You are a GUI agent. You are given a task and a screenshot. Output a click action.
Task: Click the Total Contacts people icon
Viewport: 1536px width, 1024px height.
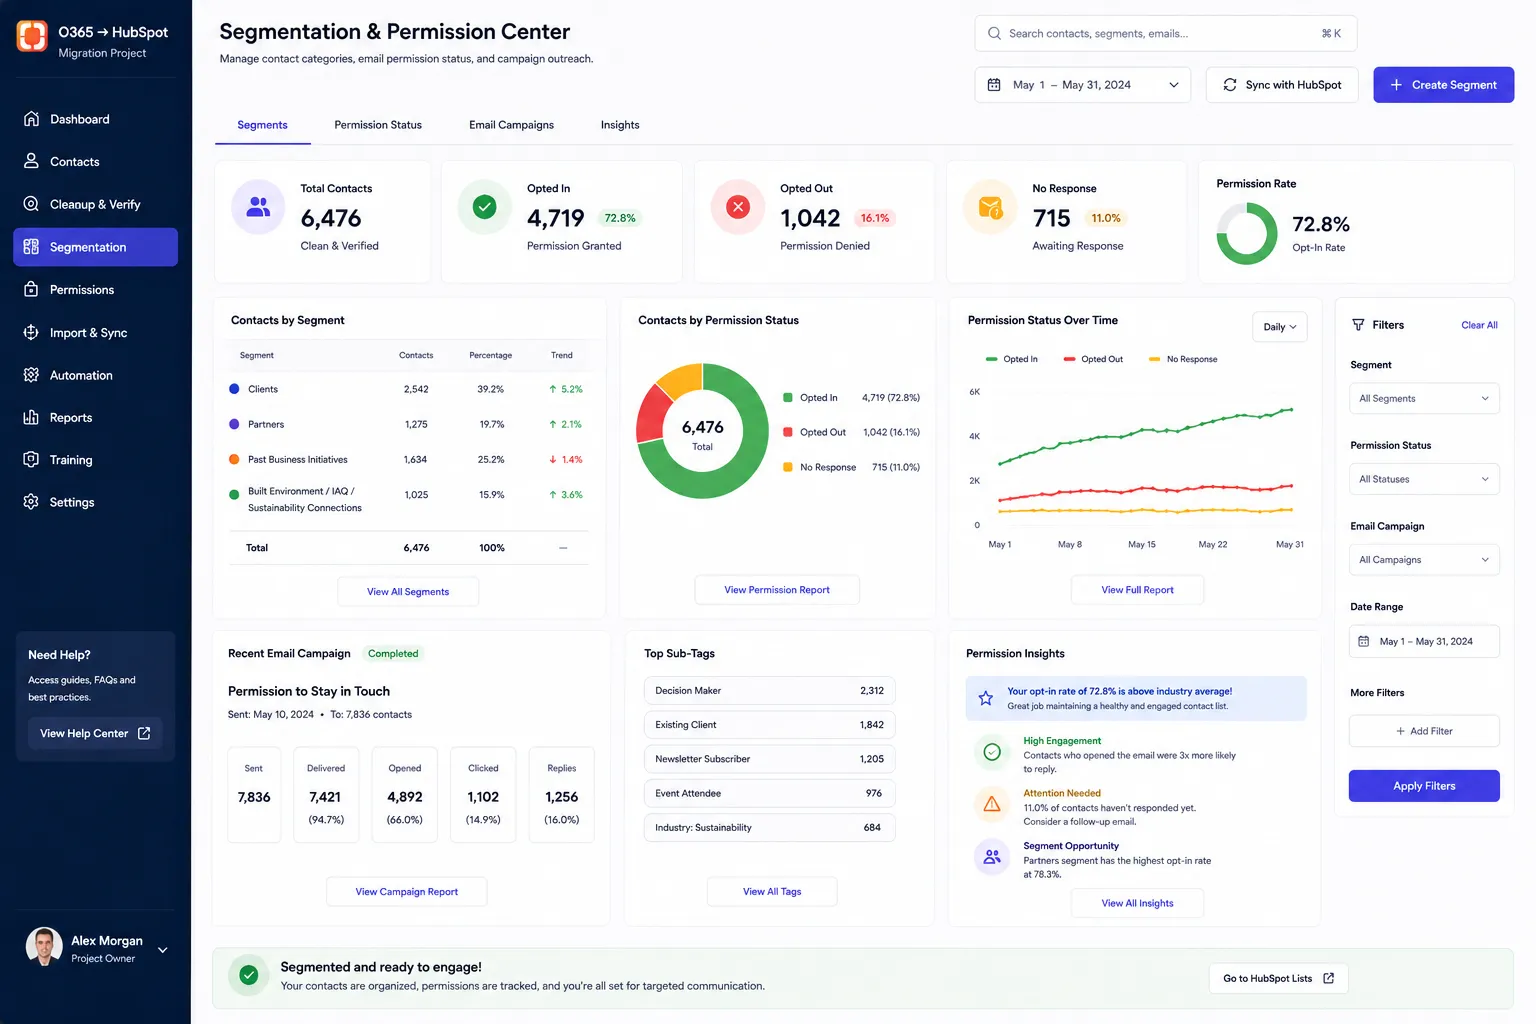[x=258, y=207]
